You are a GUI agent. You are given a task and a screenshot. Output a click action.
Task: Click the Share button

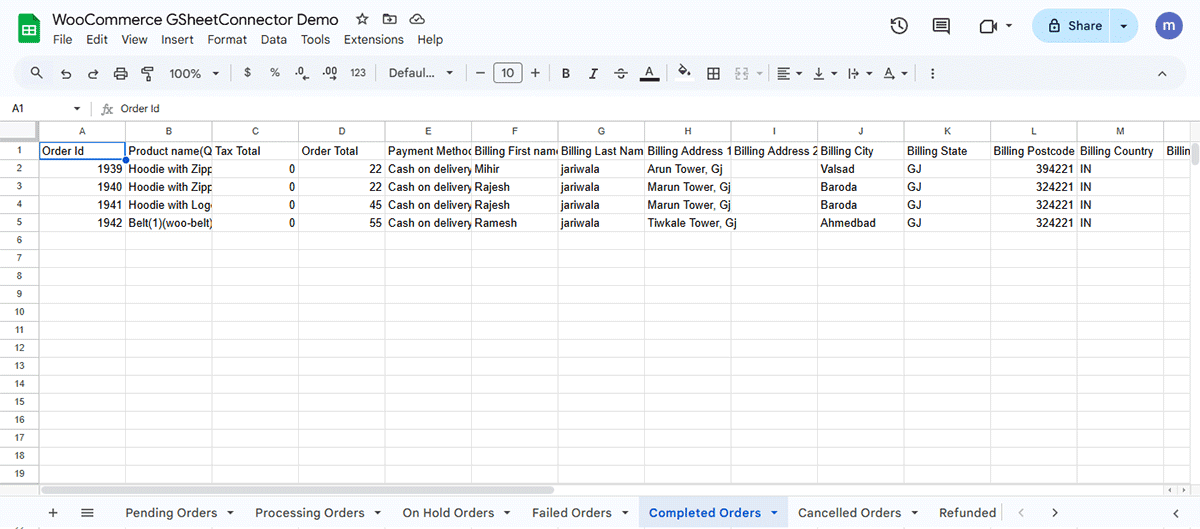1071,26
